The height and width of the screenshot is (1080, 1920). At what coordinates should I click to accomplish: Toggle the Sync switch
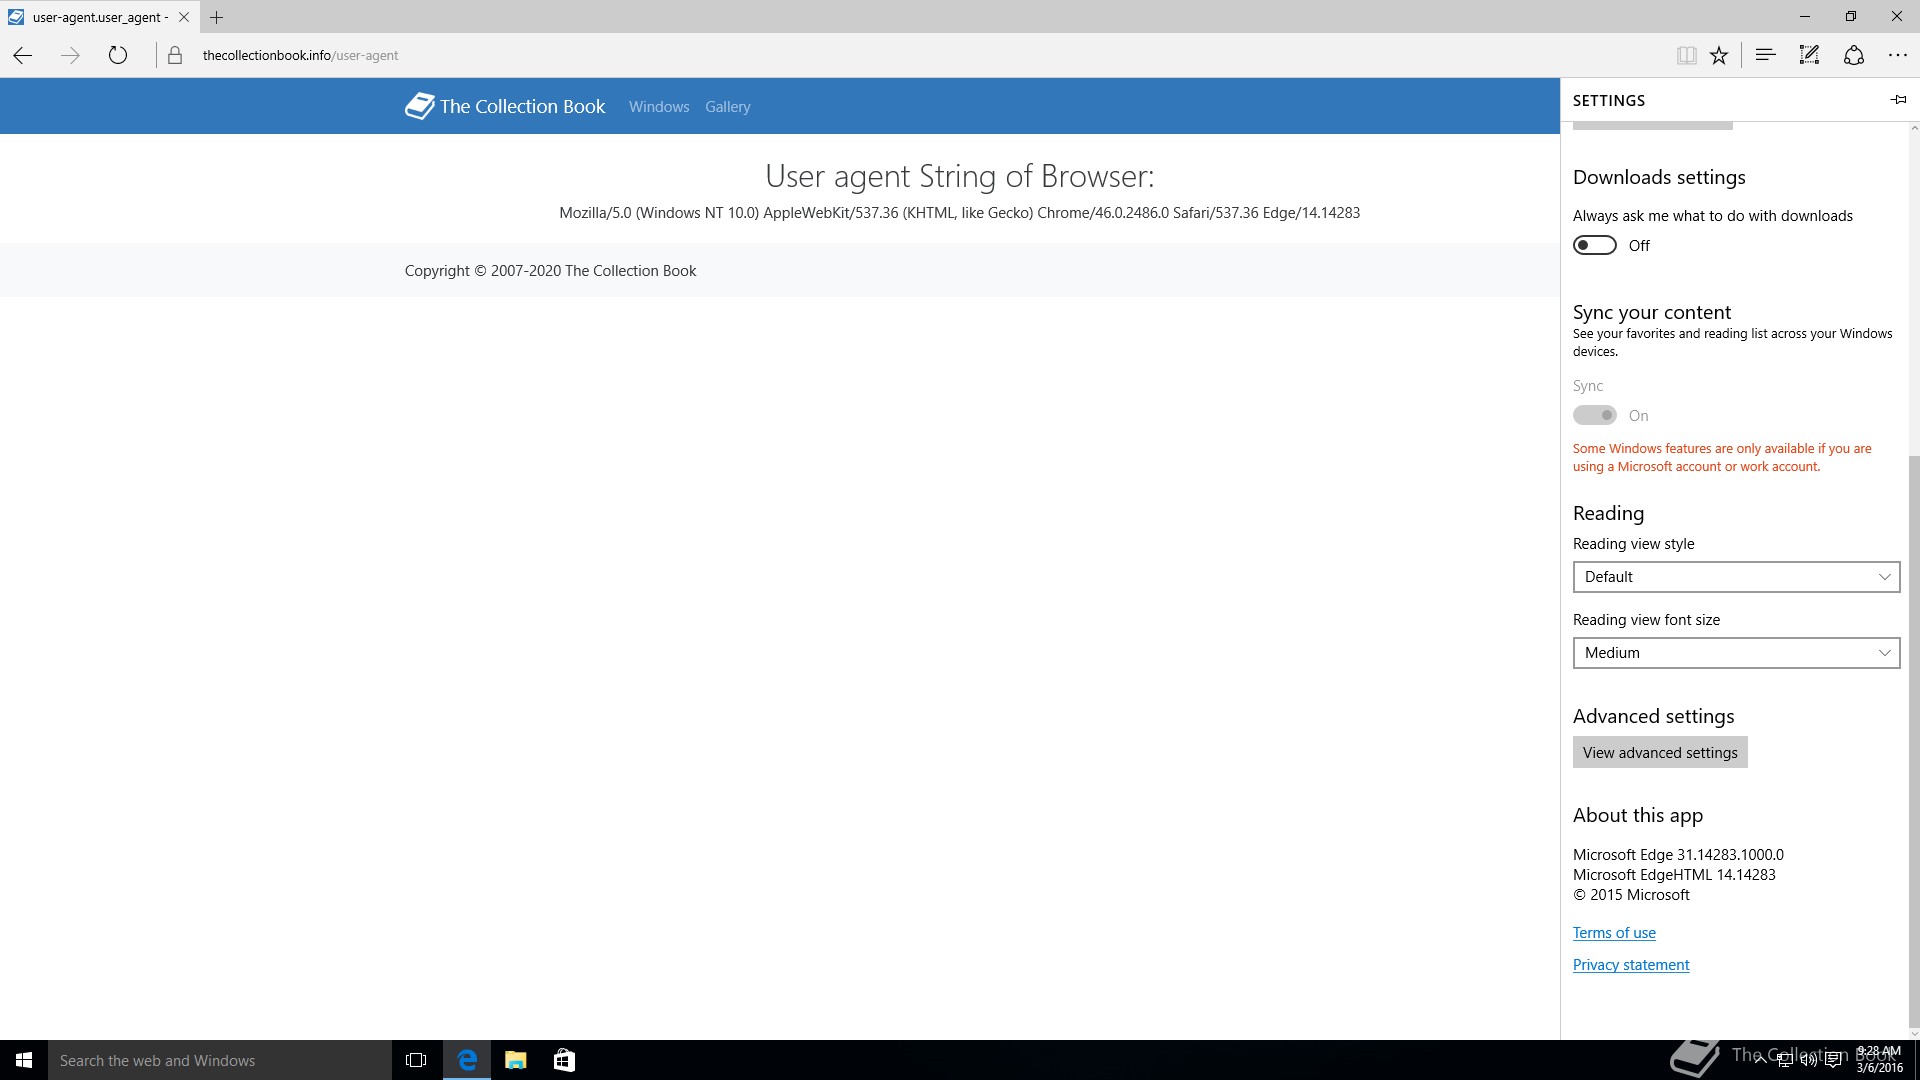[1594, 415]
